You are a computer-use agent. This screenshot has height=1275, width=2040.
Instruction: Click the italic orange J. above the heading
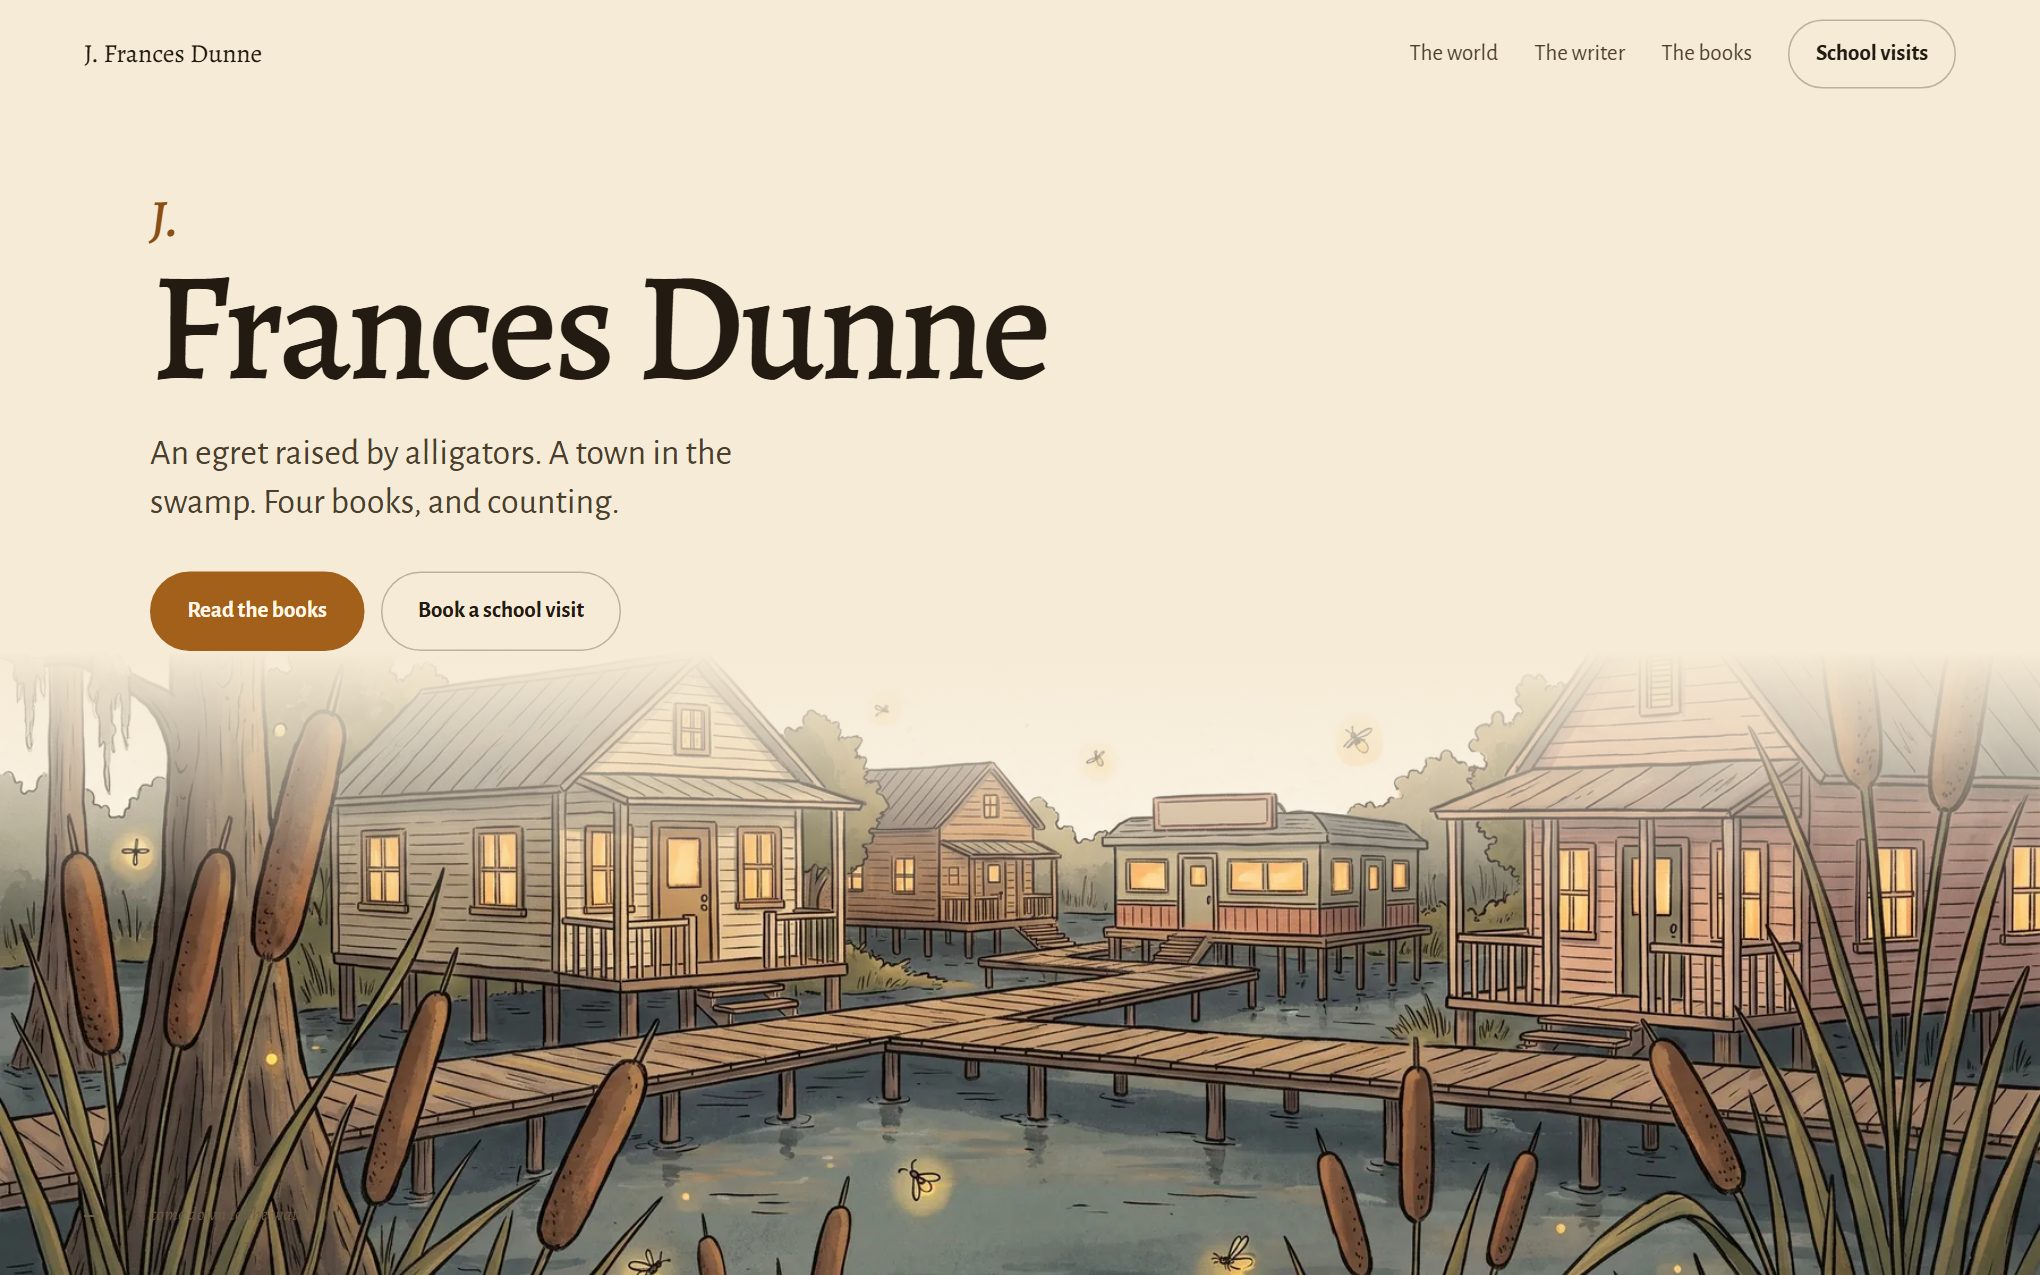tap(163, 220)
